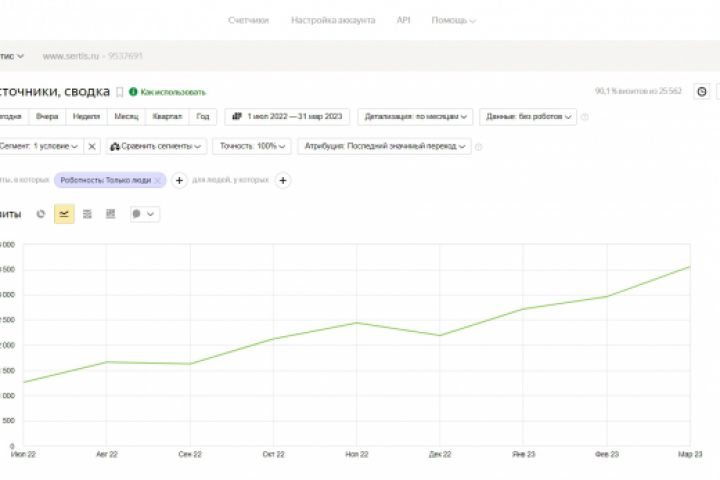Add a people condition with plus after для людей, у которых
Viewport: 720px width, 480px height.
pos(283,181)
